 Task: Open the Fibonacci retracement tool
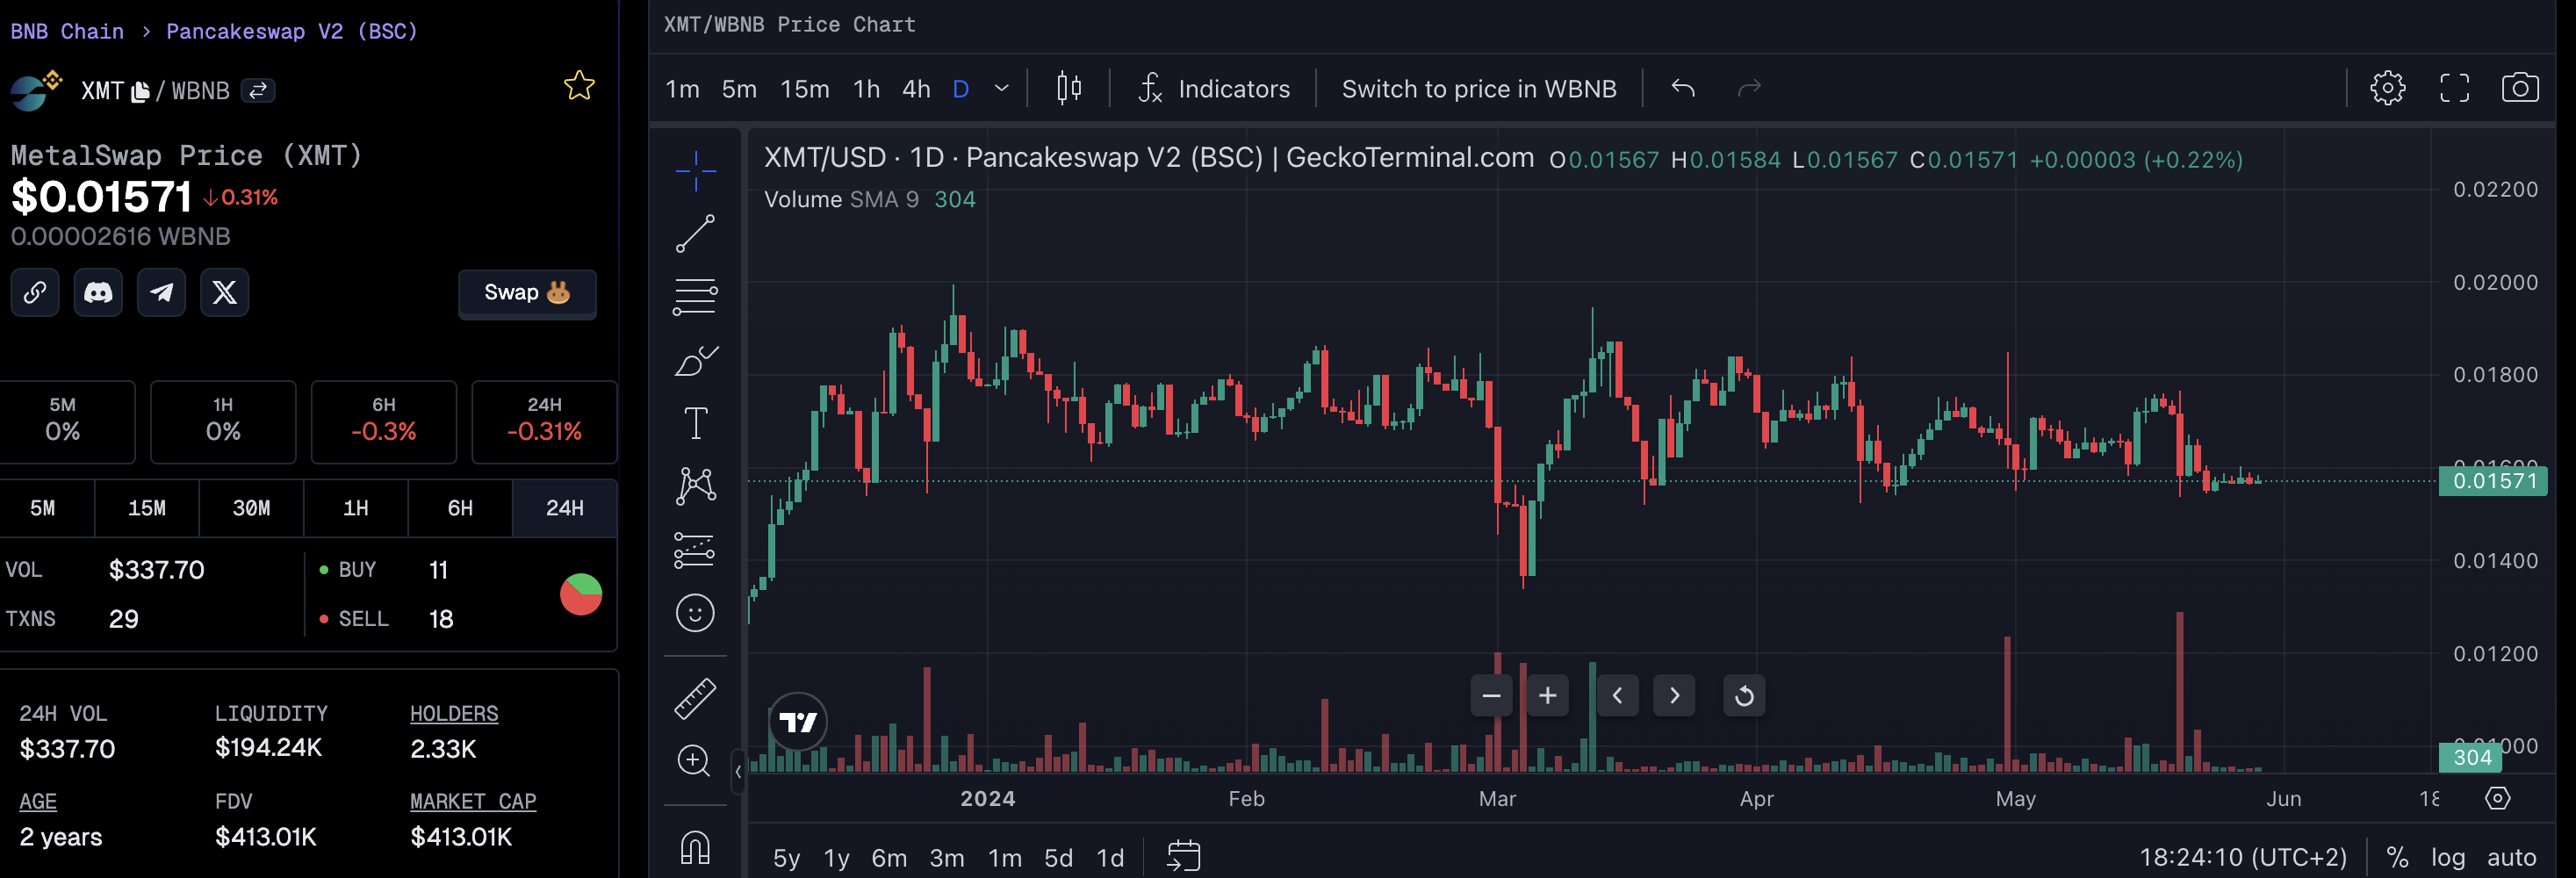click(x=695, y=297)
